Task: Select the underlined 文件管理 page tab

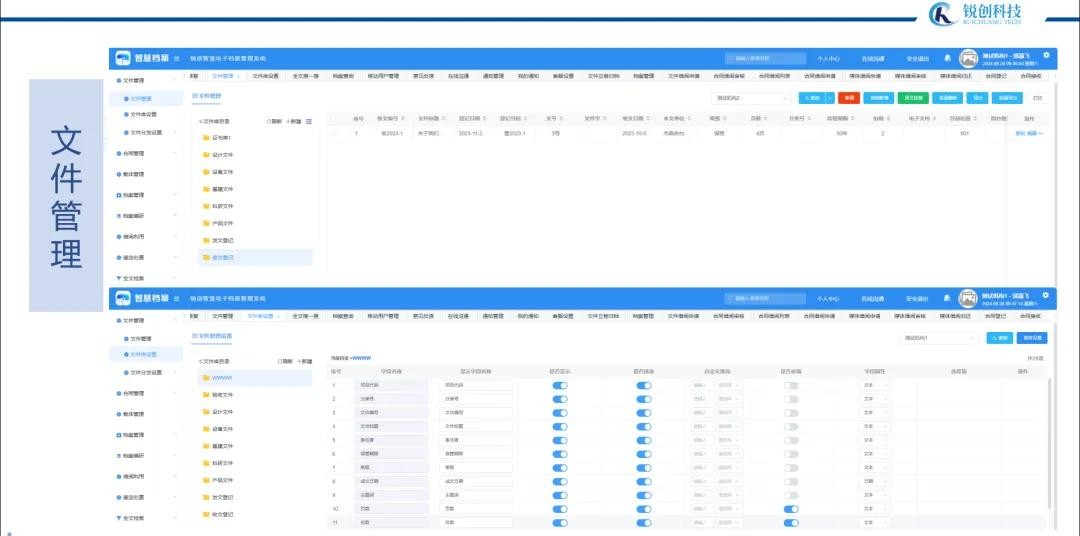Action: pos(207,97)
